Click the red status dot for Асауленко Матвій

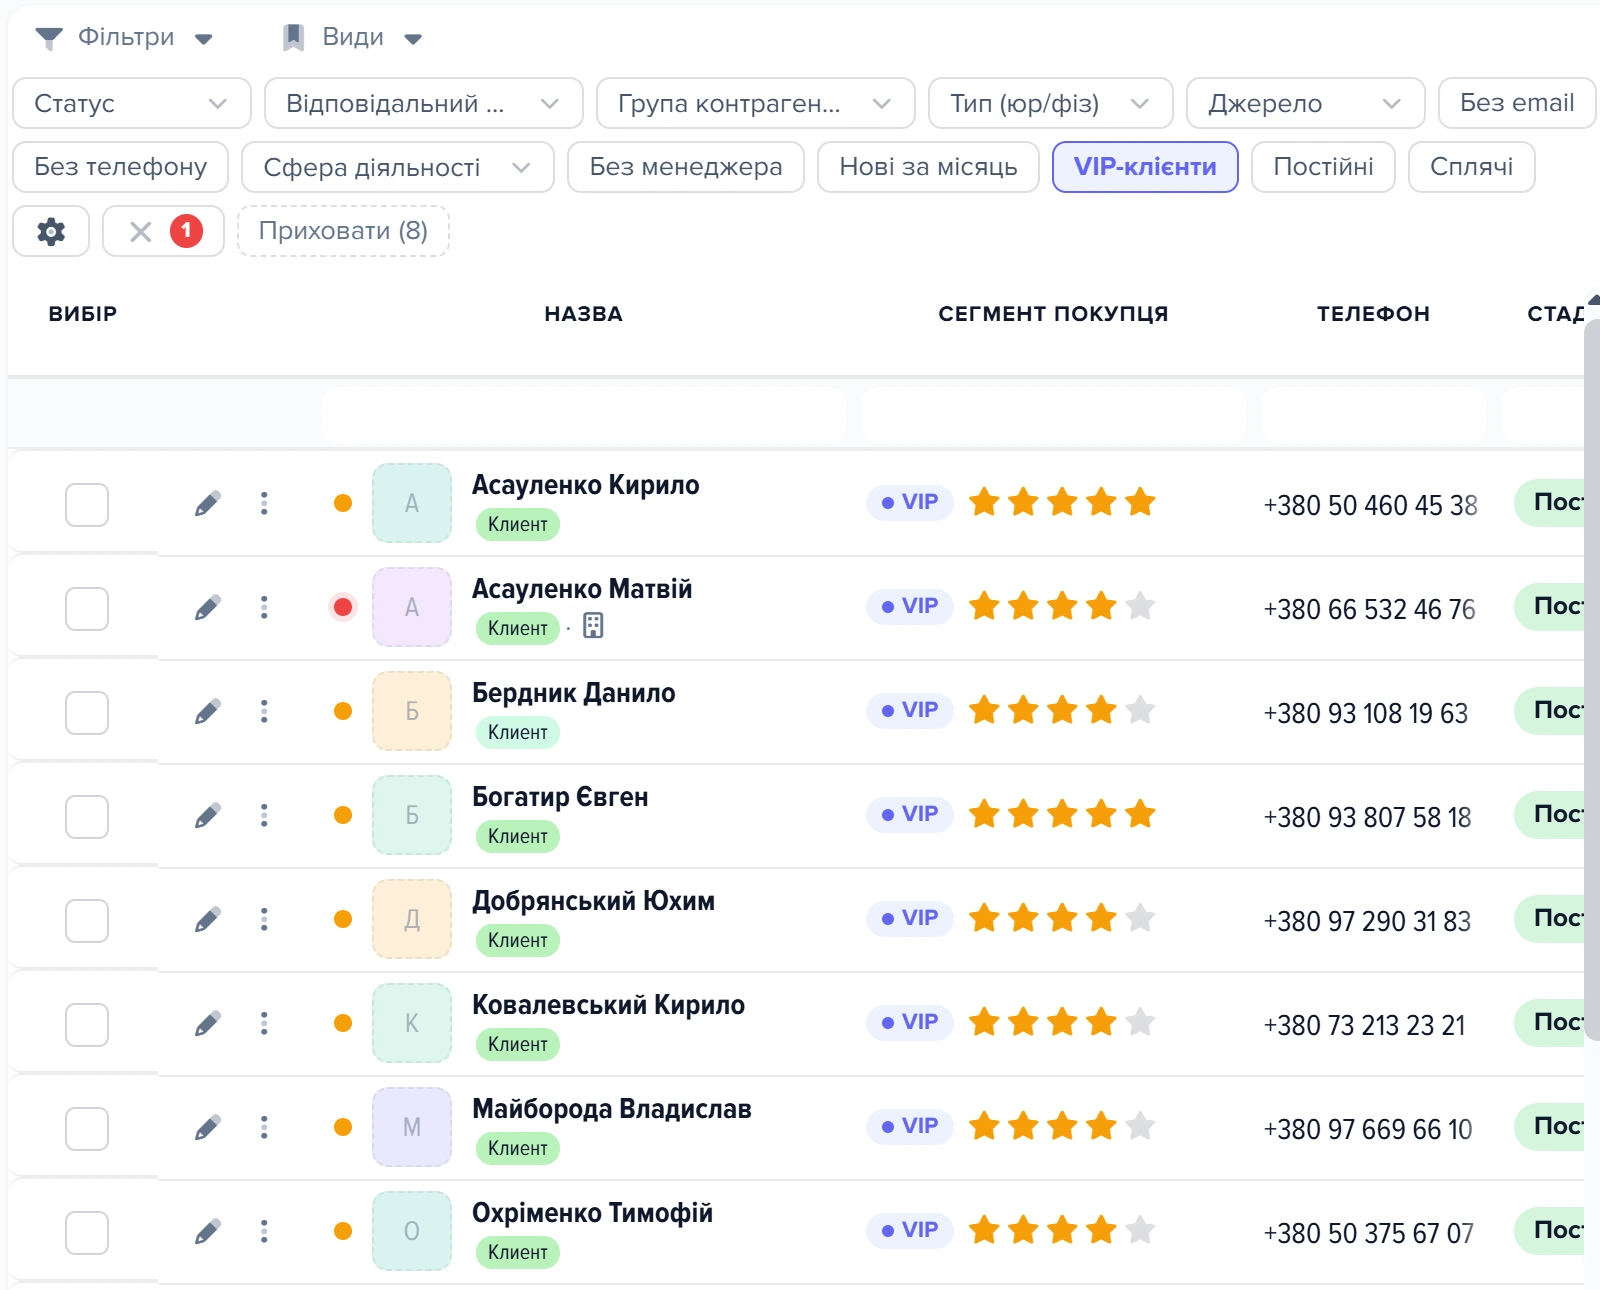click(x=343, y=607)
